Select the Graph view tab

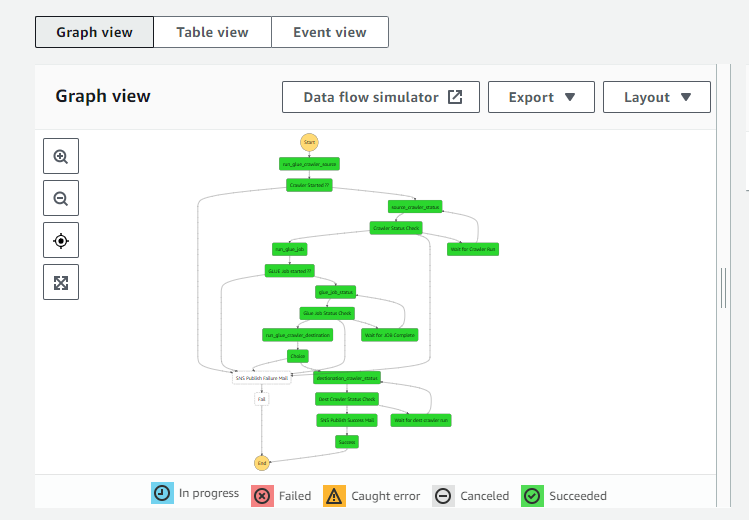94,32
